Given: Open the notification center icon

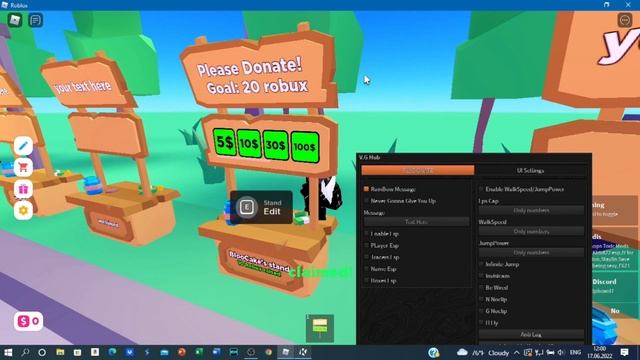Looking at the screenshot, I should (x=624, y=352).
